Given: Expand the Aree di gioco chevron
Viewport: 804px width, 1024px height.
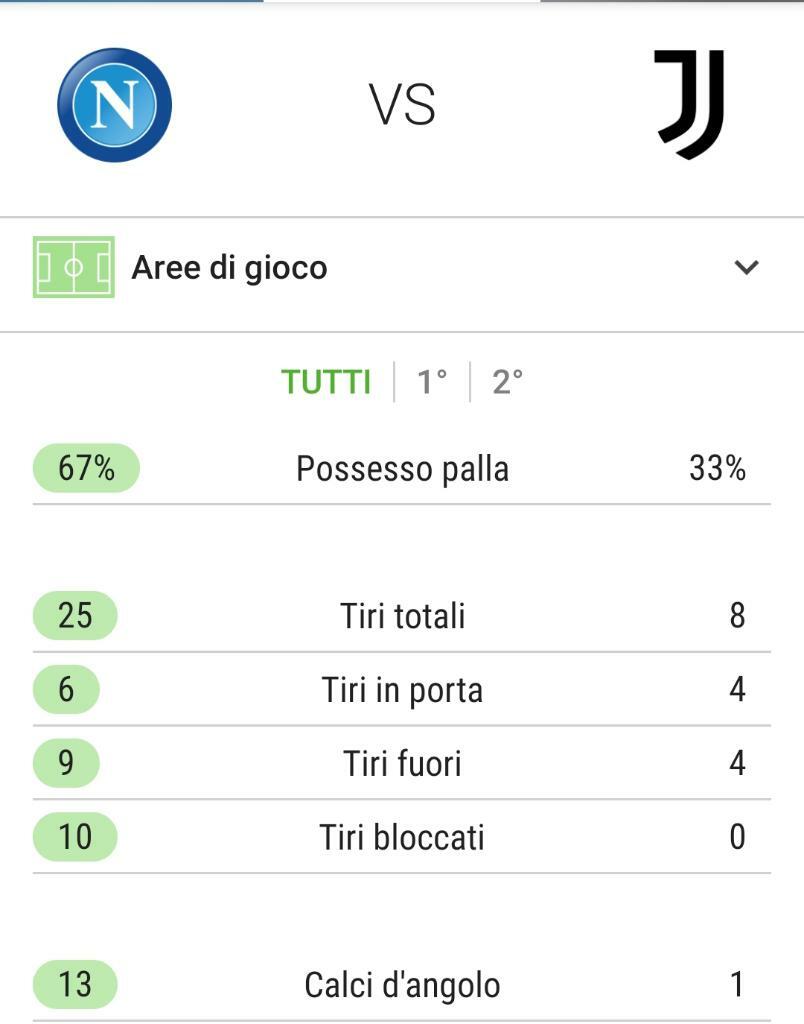Looking at the screenshot, I should pyautogui.click(x=746, y=266).
